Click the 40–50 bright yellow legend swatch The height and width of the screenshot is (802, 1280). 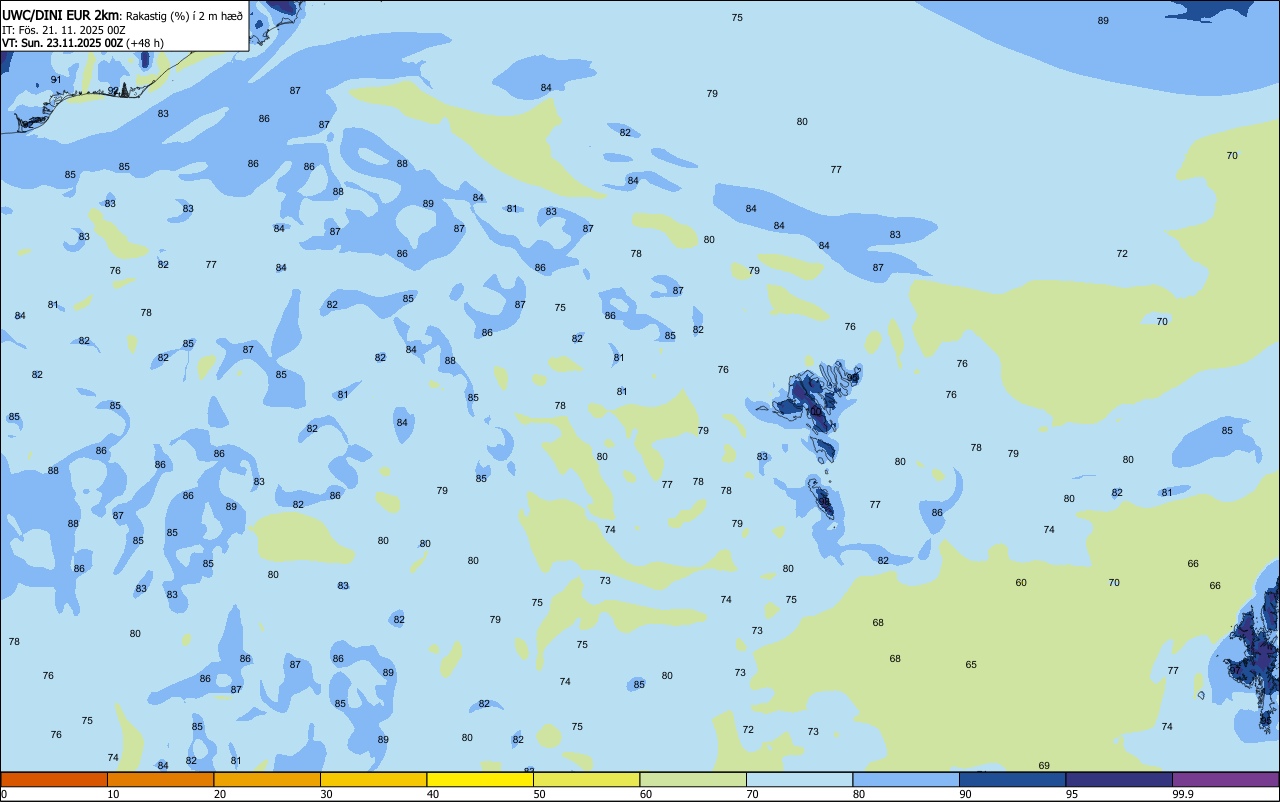pyautogui.click(x=480, y=779)
